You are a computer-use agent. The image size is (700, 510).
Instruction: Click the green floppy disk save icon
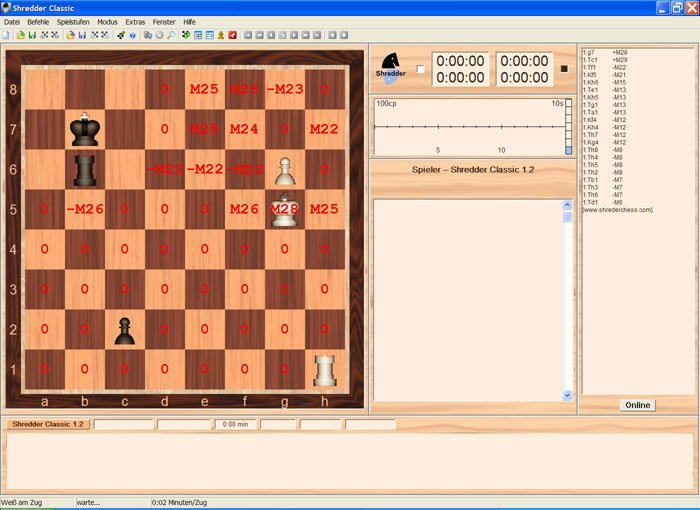point(32,35)
